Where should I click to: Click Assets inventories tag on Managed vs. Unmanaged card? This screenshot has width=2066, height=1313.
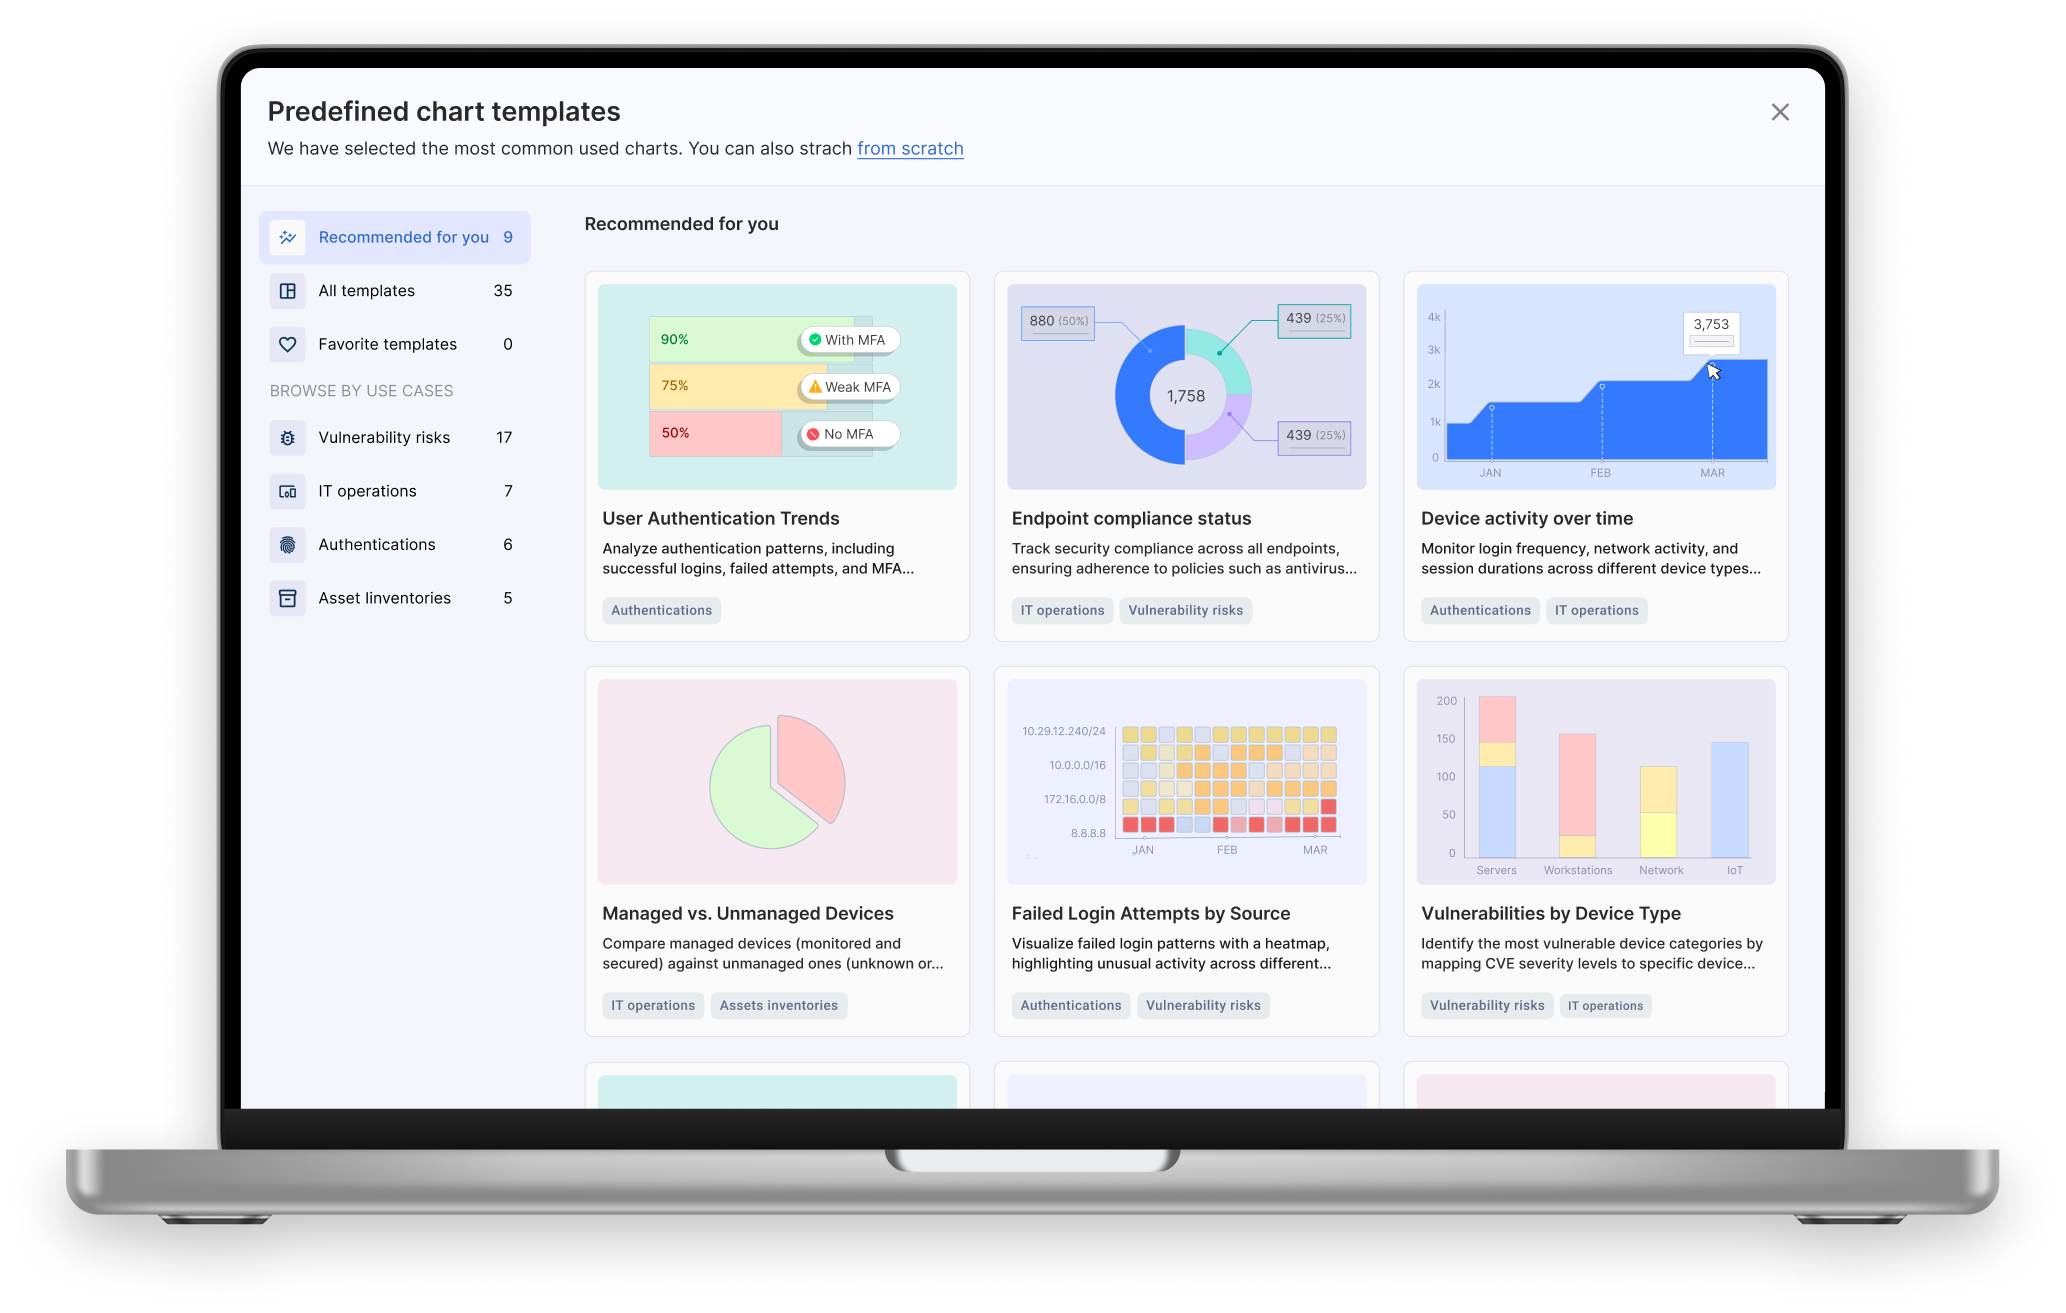pos(779,1005)
